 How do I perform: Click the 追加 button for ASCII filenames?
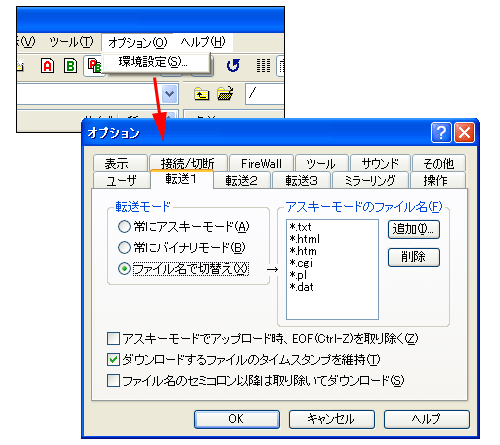point(414,229)
